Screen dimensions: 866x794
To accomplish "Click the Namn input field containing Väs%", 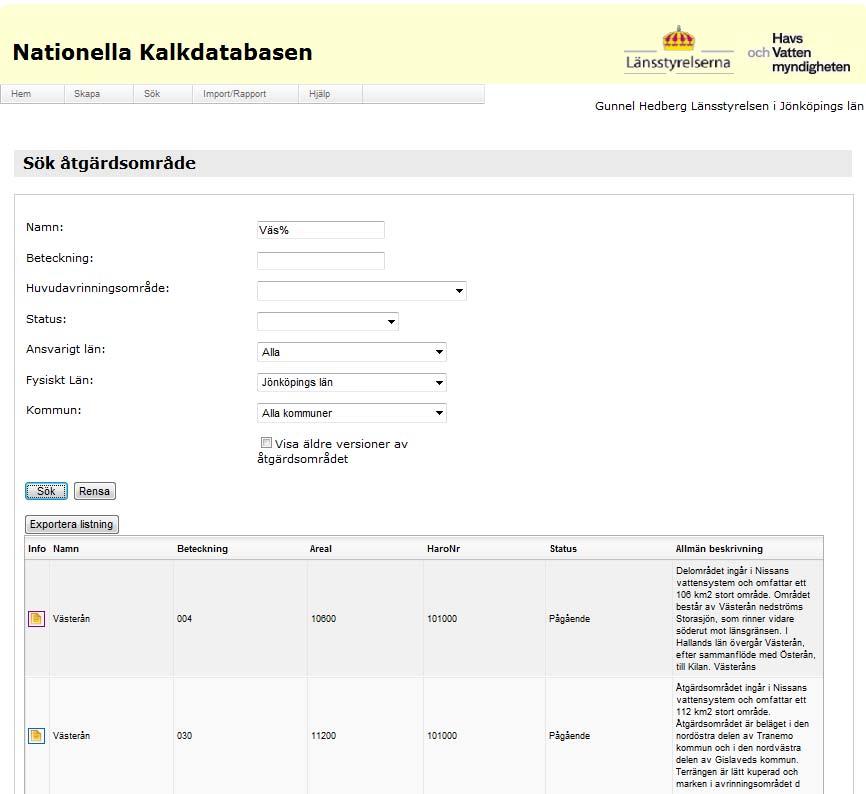I will (321, 230).
